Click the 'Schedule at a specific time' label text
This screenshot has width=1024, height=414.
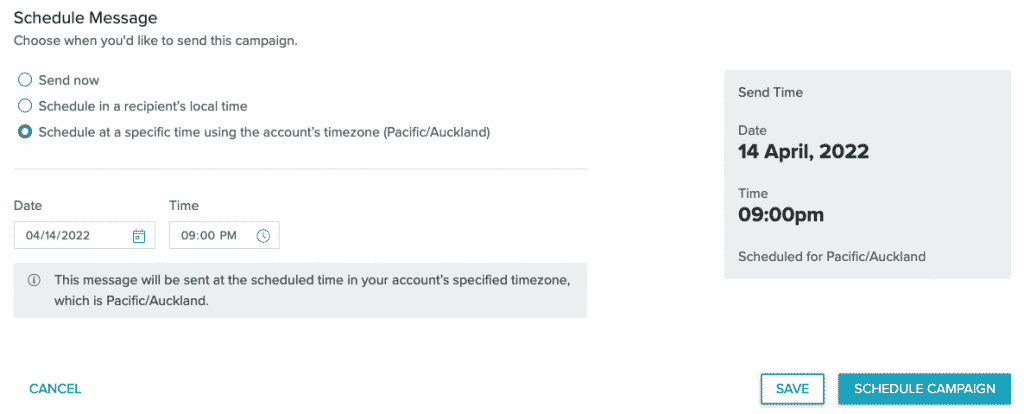click(x=264, y=131)
